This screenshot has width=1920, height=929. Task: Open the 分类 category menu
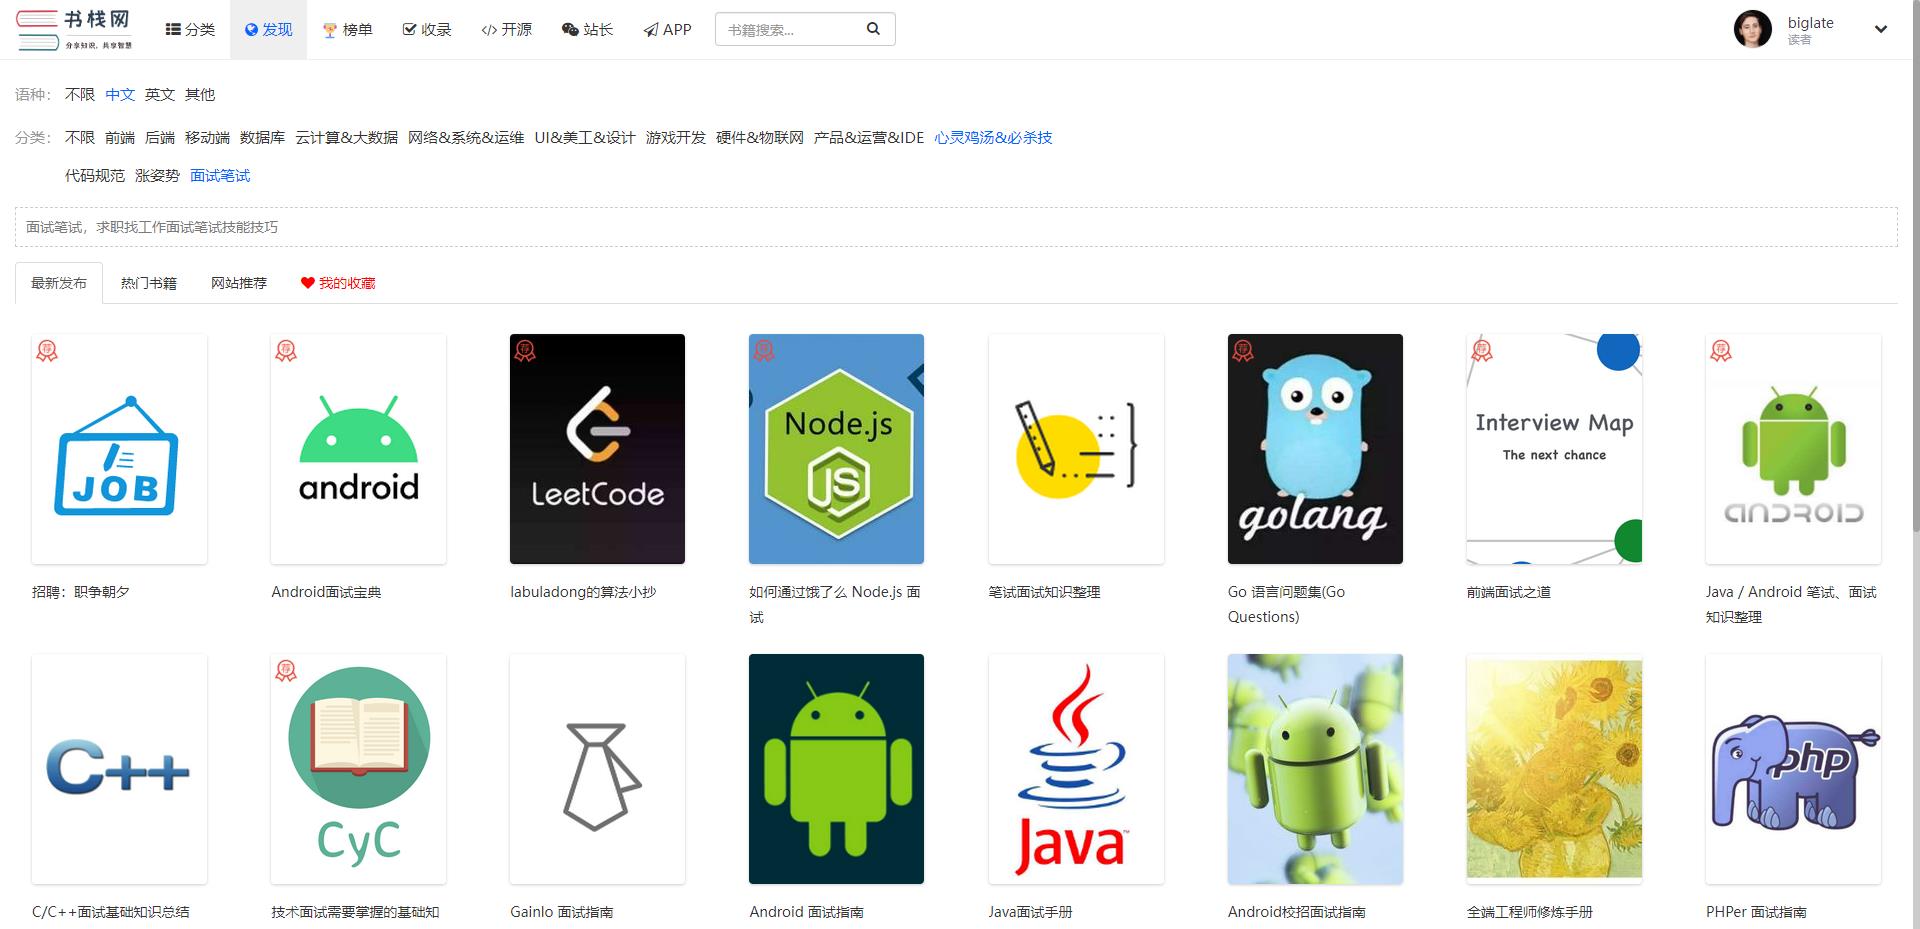pyautogui.click(x=190, y=30)
